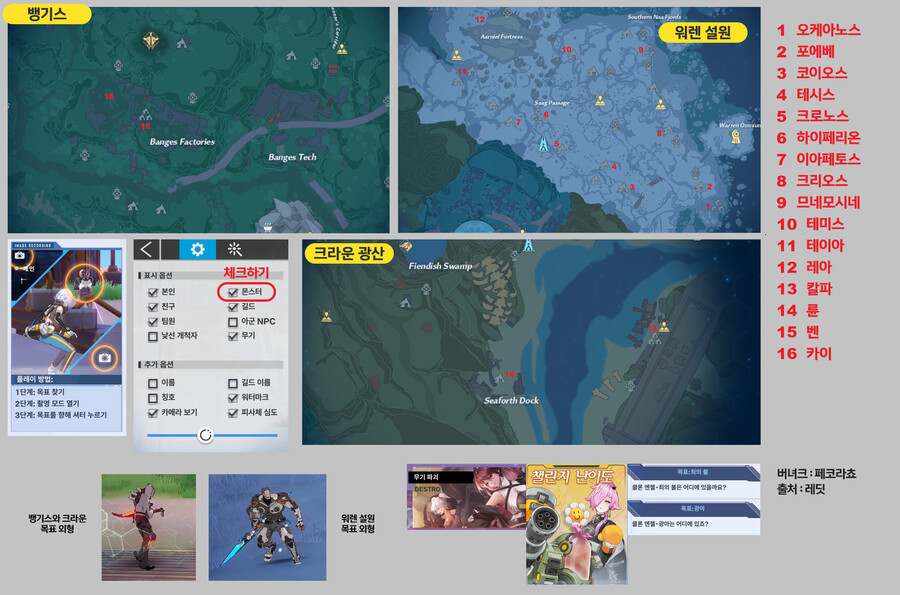Check the 낯선 개척자 option

click(x=153, y=336)
